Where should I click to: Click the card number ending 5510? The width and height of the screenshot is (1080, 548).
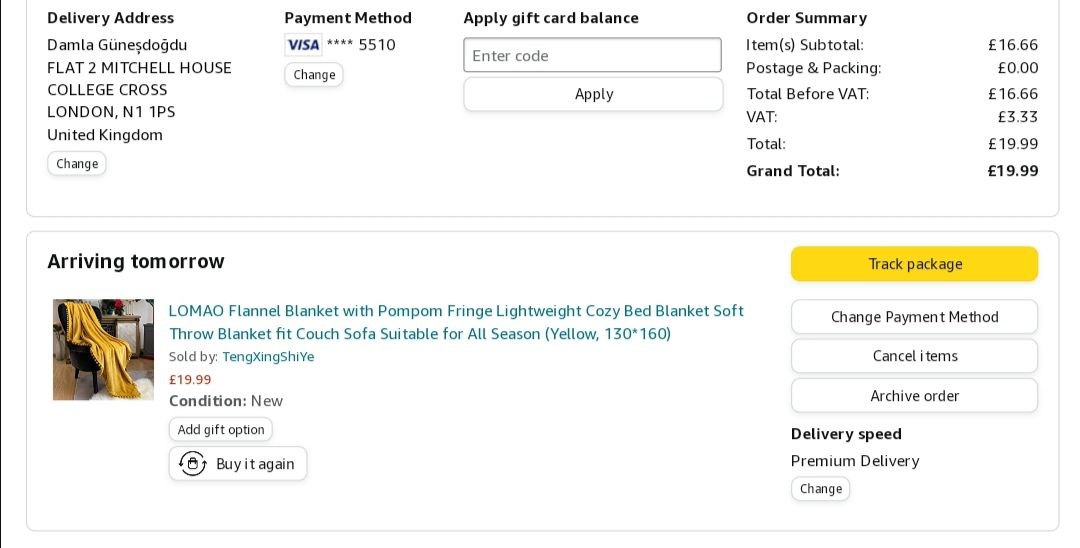[361, 45]
